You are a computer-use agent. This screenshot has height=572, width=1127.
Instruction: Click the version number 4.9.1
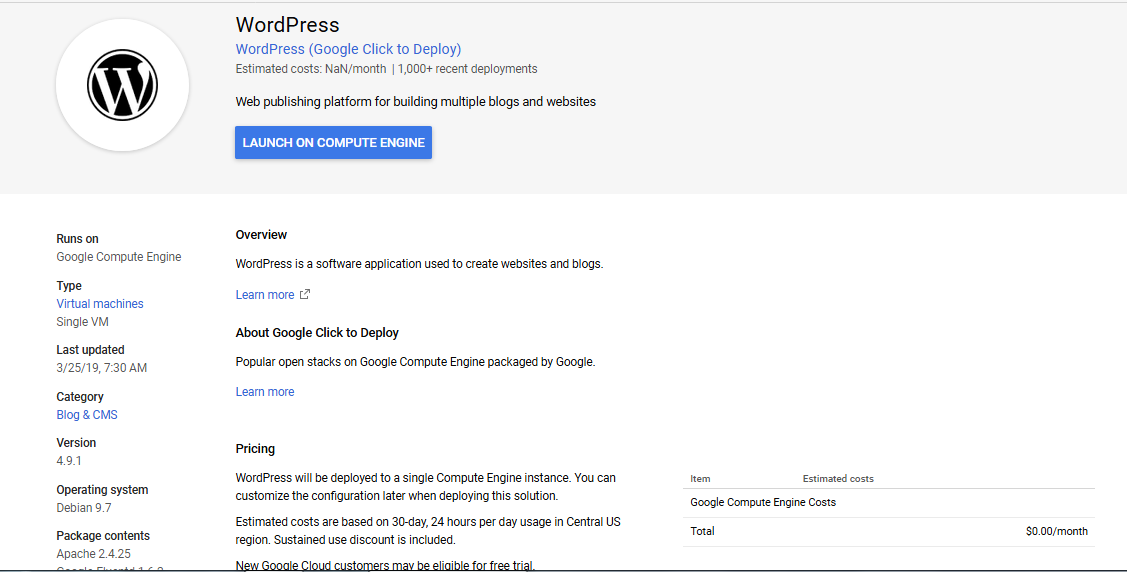69,461
